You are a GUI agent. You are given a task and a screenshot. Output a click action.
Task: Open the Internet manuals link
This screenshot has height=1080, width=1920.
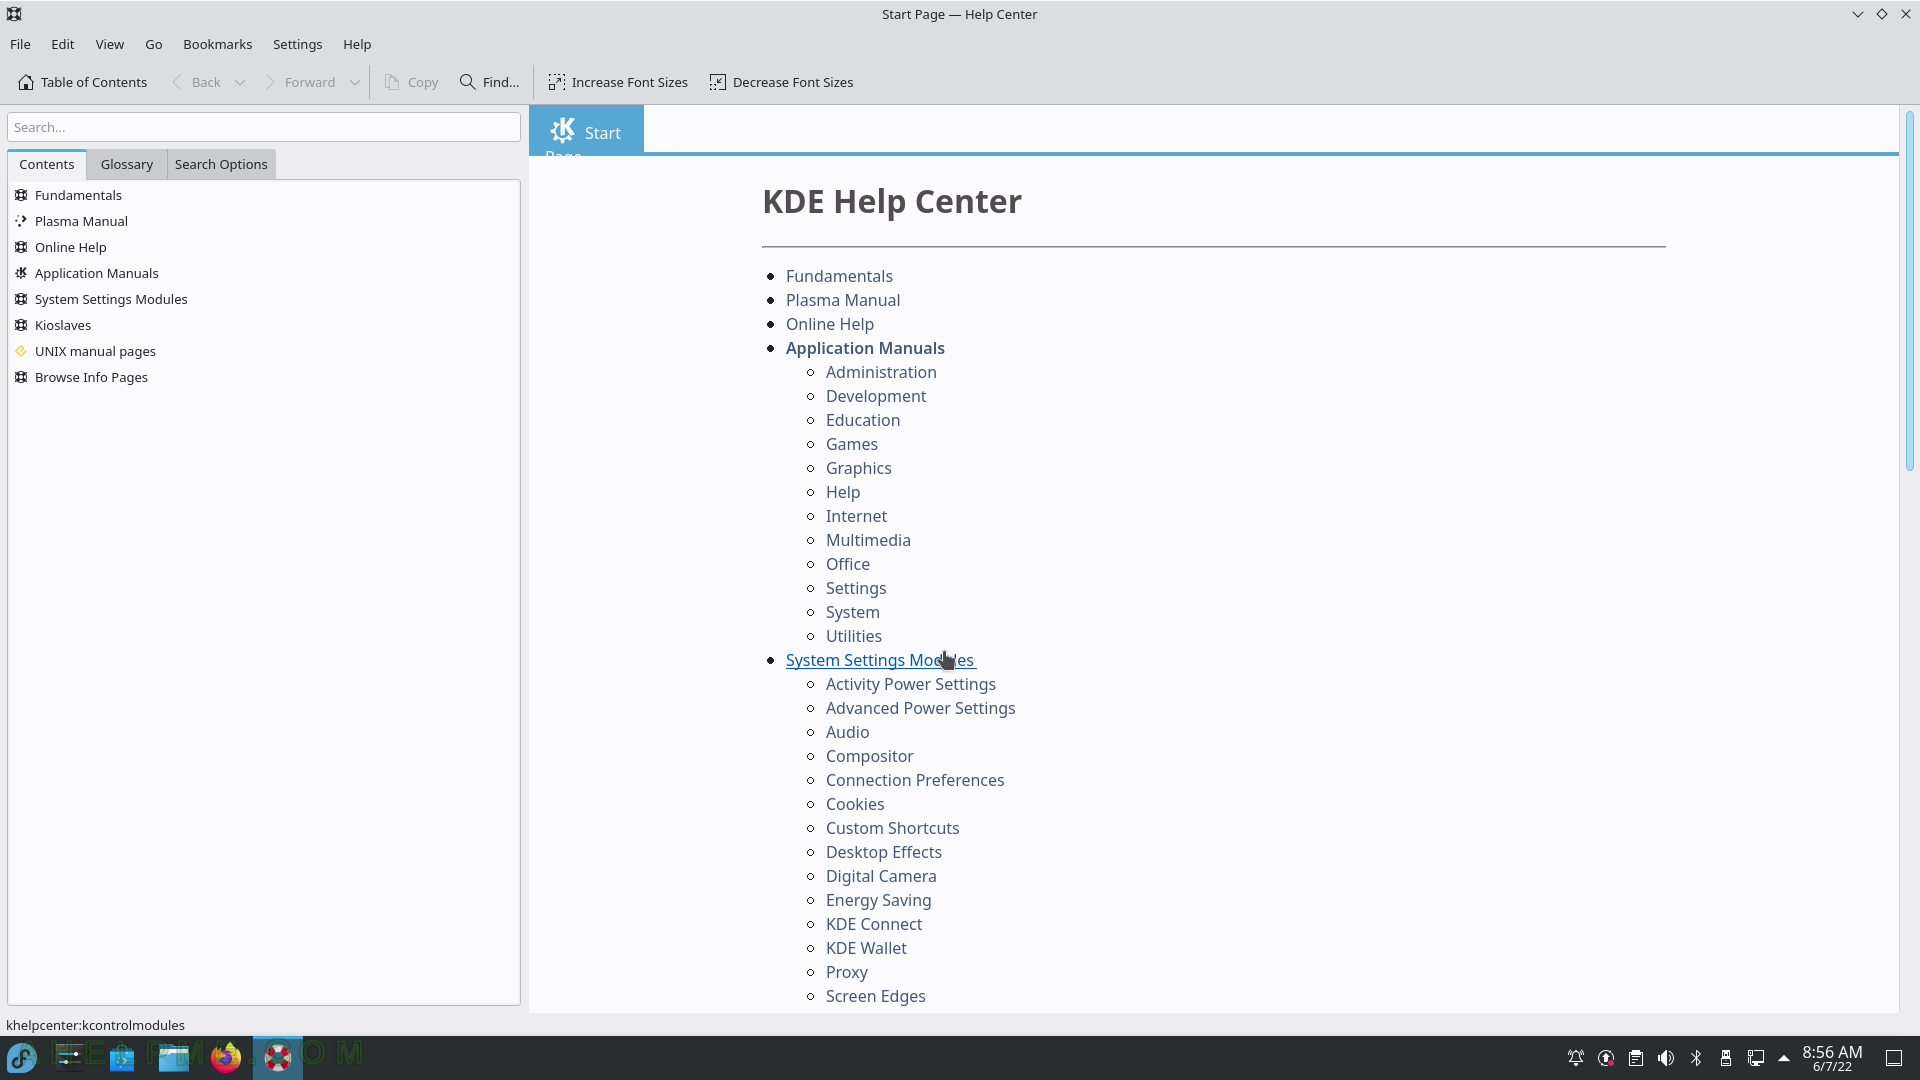pyautogui.click(x=856, y=516)
